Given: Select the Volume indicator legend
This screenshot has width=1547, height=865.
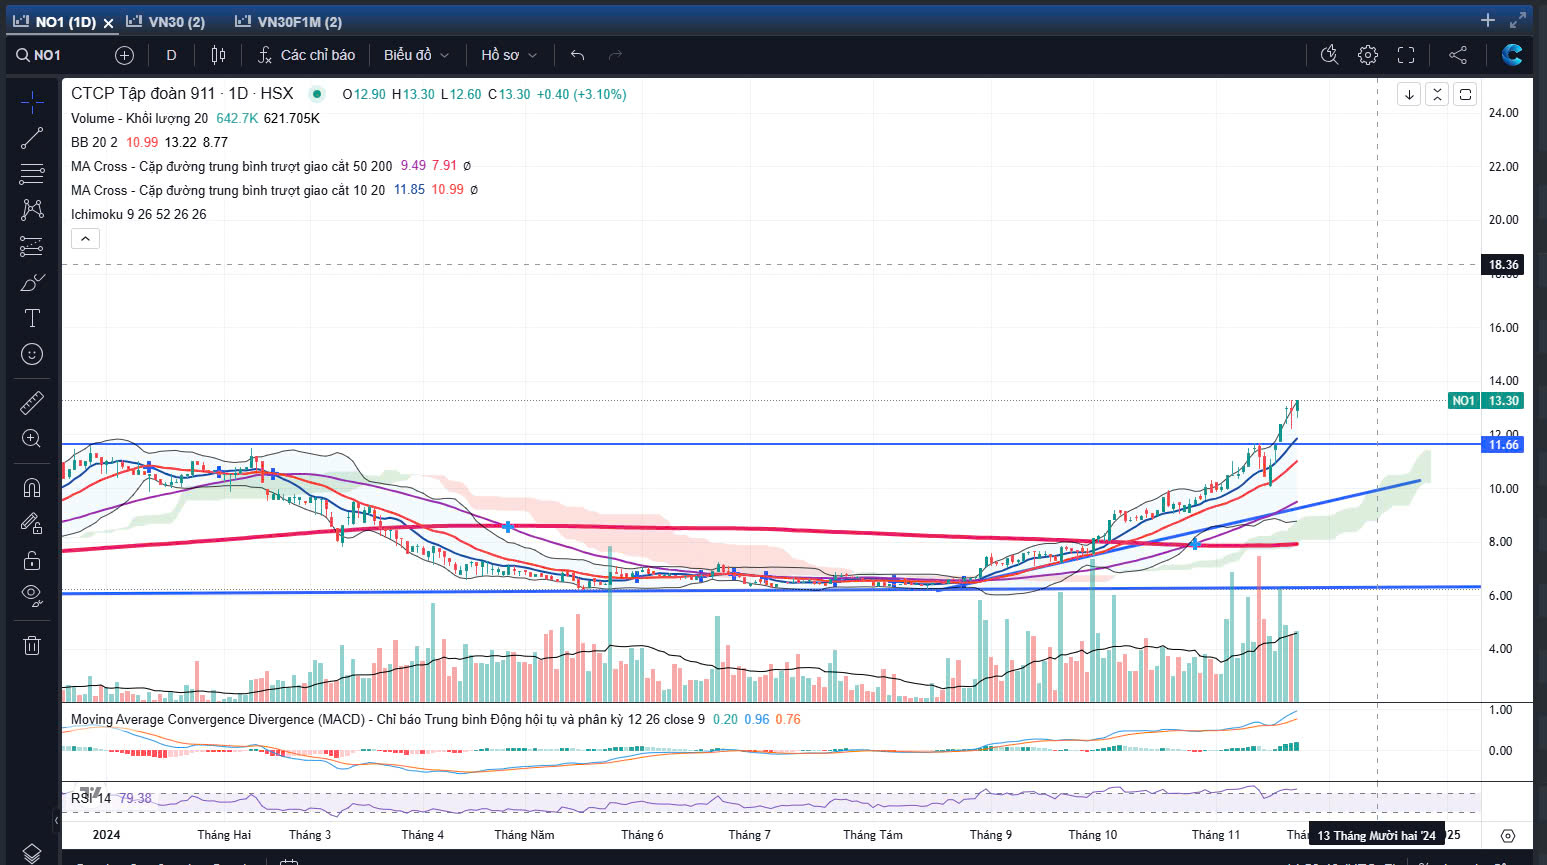Looking at the screenshot, I should [139, 118].
